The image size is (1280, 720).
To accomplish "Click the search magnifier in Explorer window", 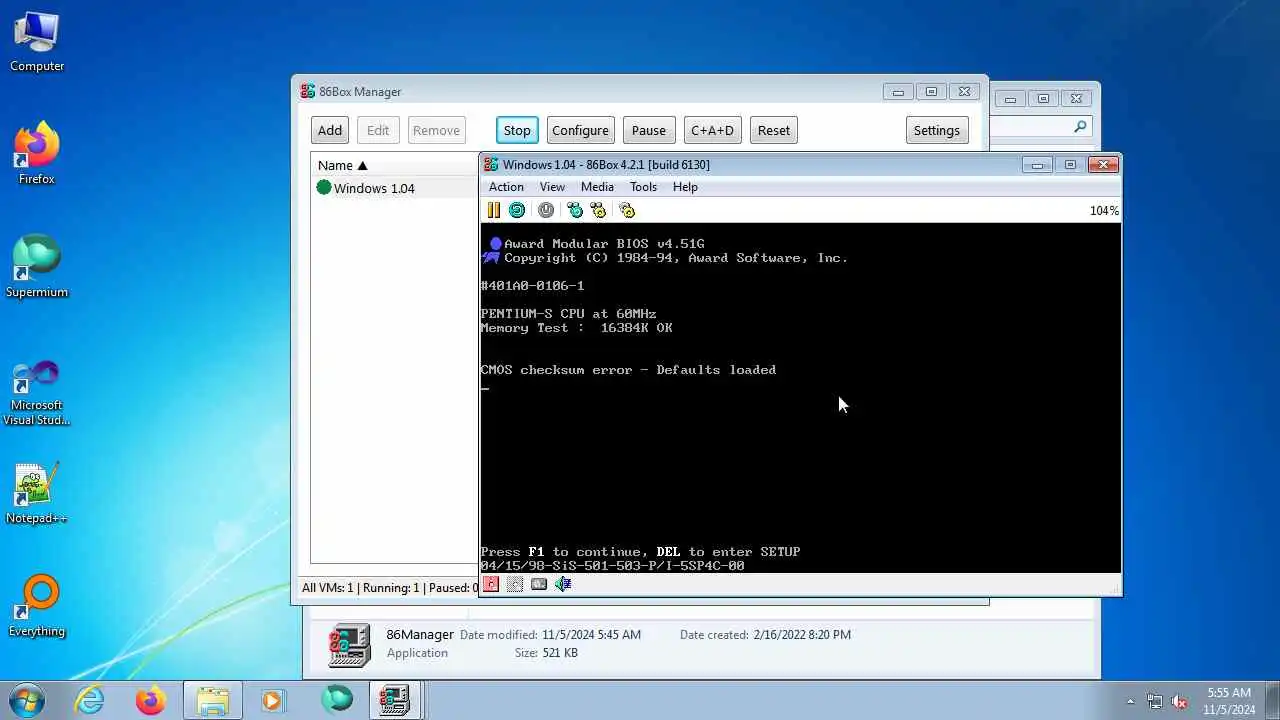I will click(x=1080, y=127).
